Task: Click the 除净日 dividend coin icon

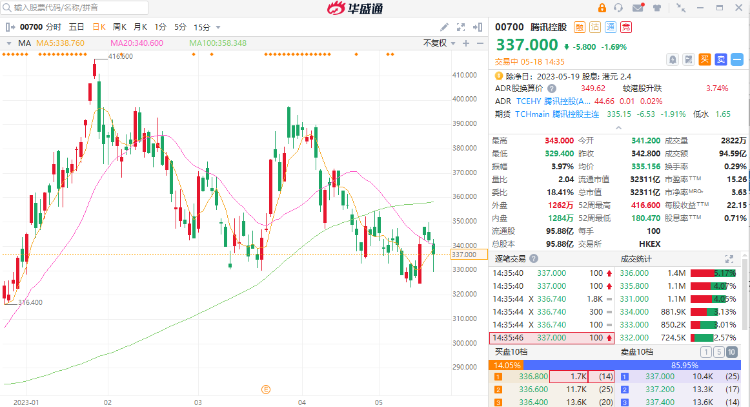Action: click(x=499, y=76)
